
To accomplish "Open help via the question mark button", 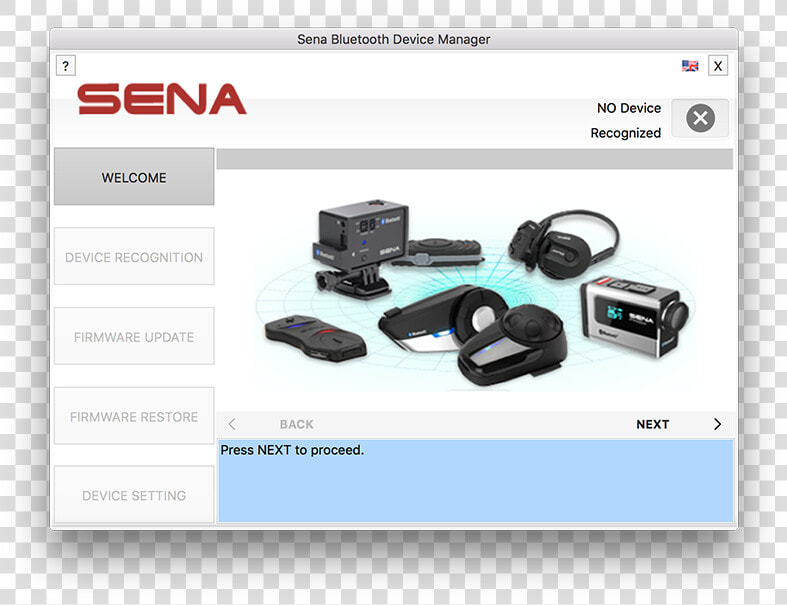I will tap(65, 66).
